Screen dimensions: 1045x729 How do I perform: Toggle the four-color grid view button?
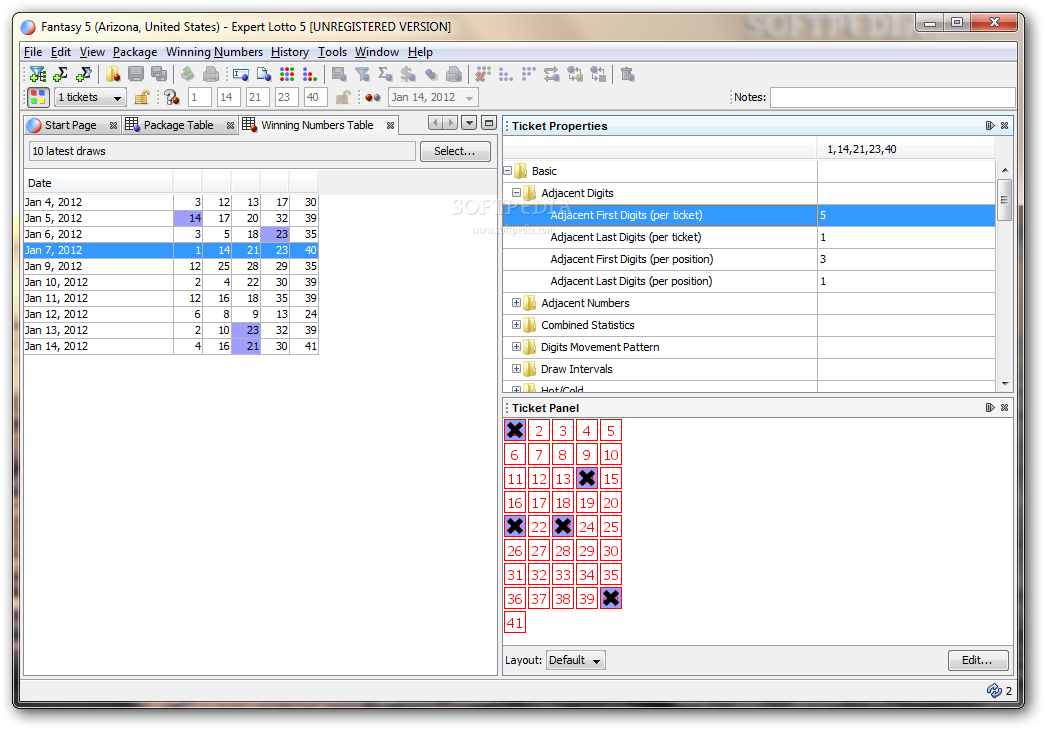point(38,97)
